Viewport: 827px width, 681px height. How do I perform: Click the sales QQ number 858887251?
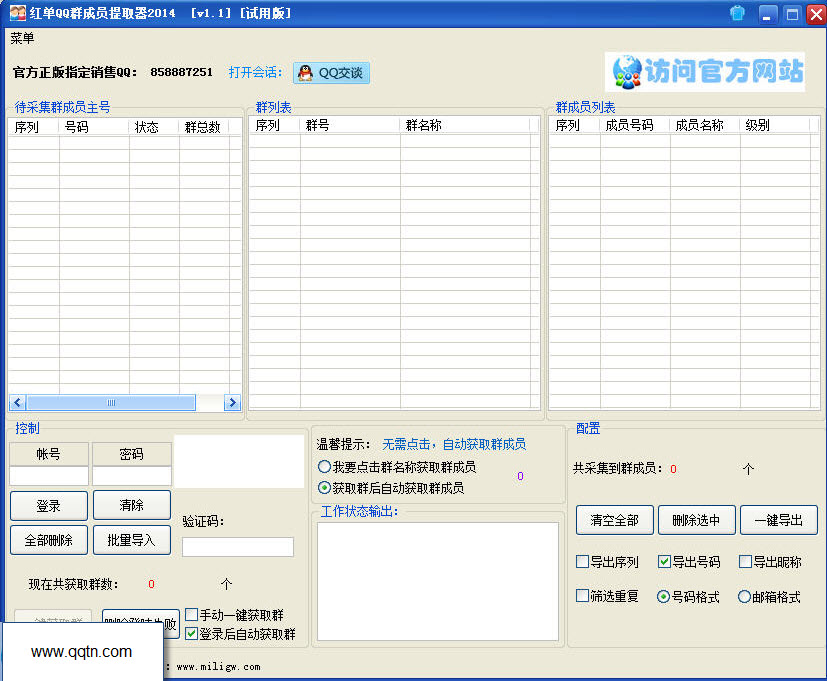click(181, 72)
